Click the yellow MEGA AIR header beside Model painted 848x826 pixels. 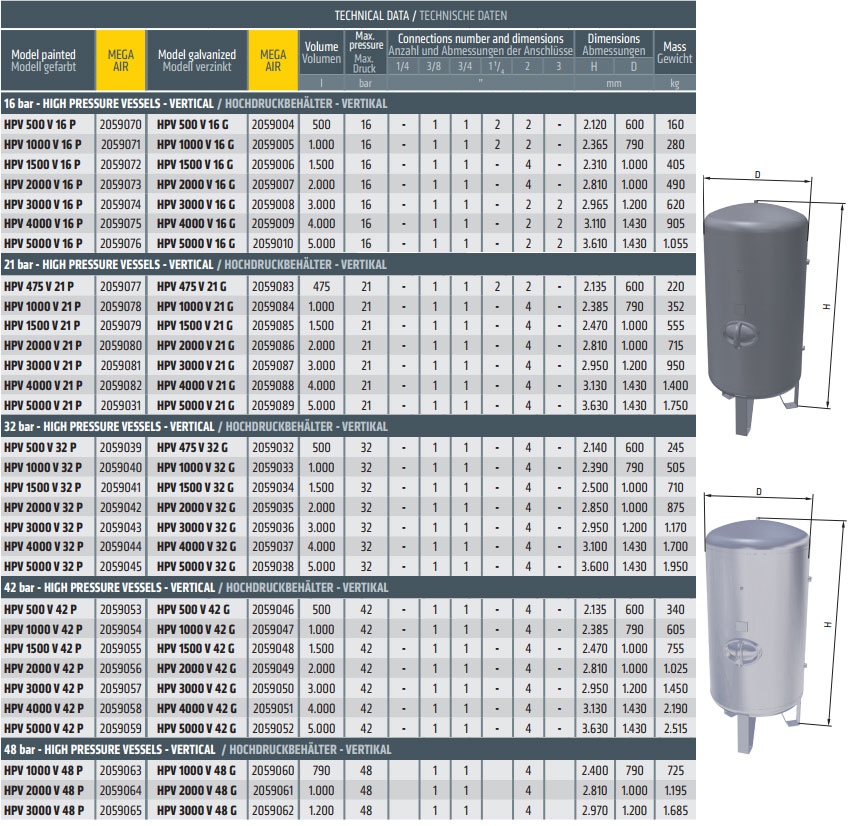(121, 60)
